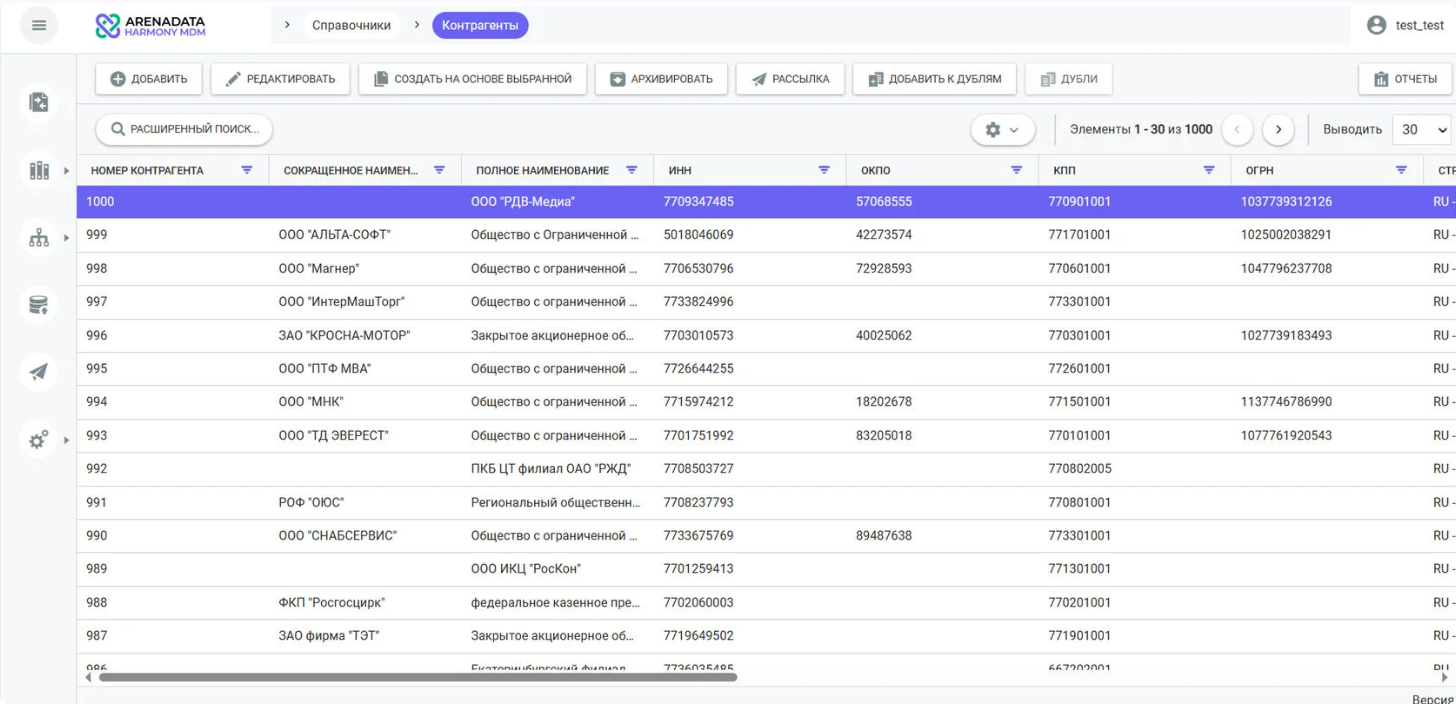Open the table settings gear dropdown

[1002, 130]
